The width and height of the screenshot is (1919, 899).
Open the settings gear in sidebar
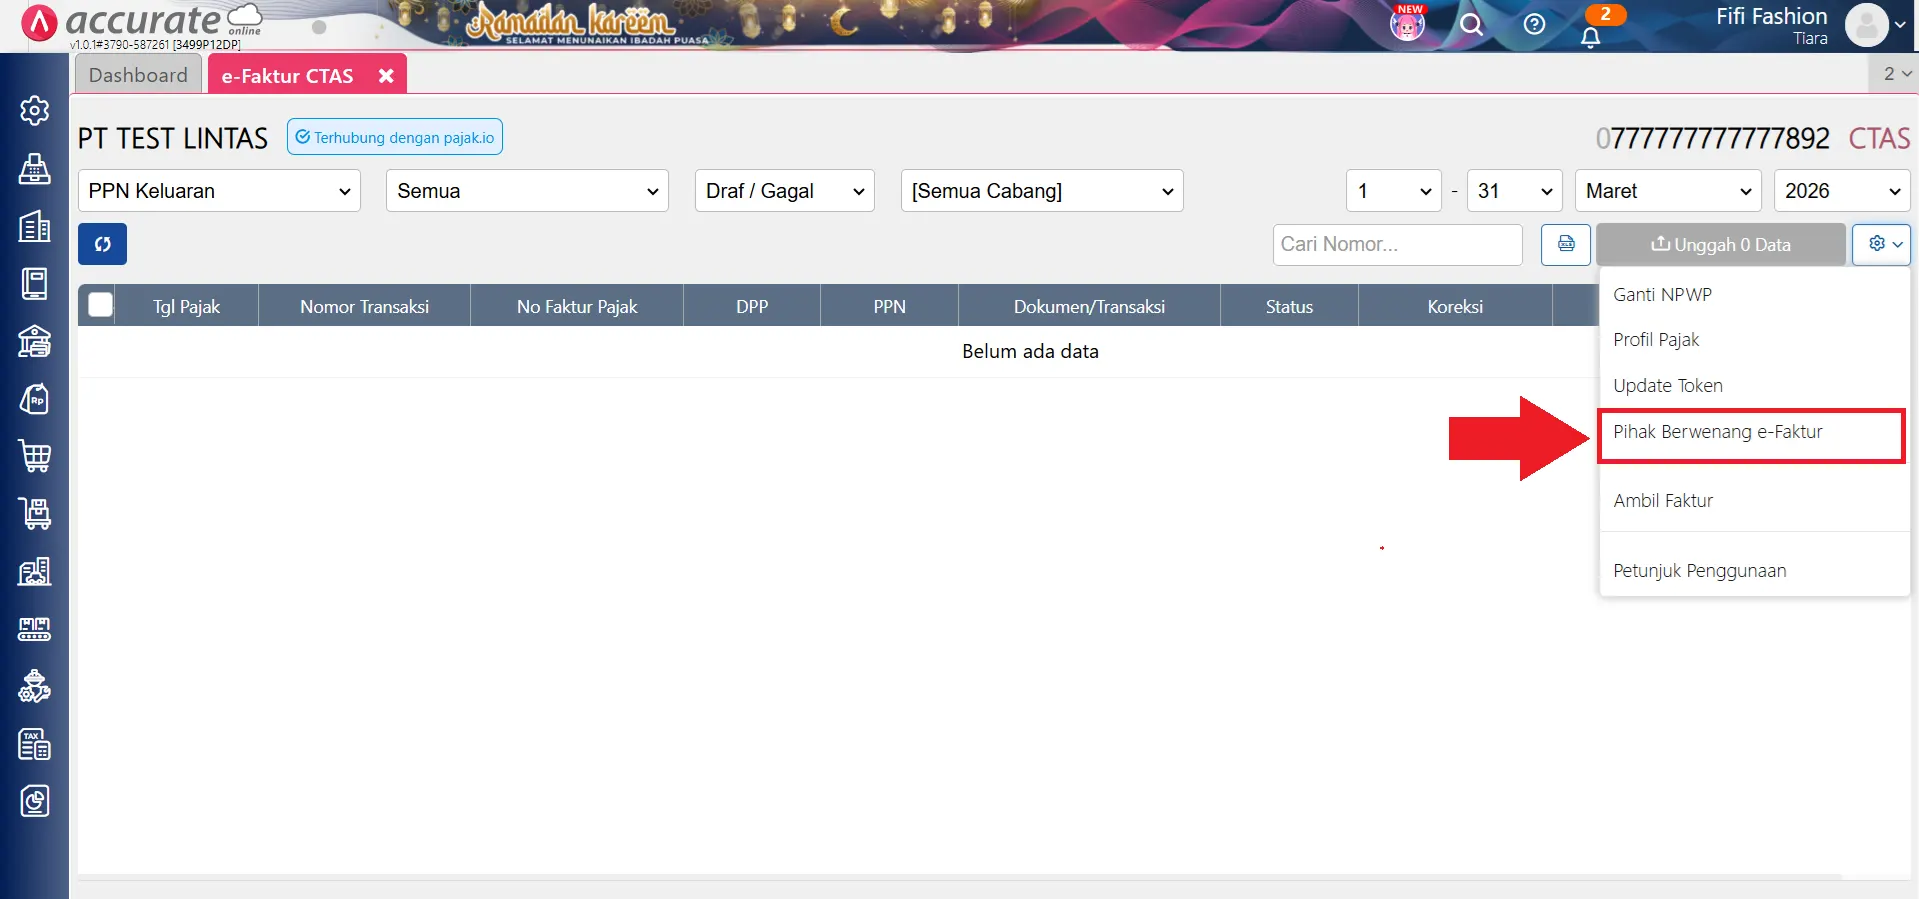tap(35, 110)
